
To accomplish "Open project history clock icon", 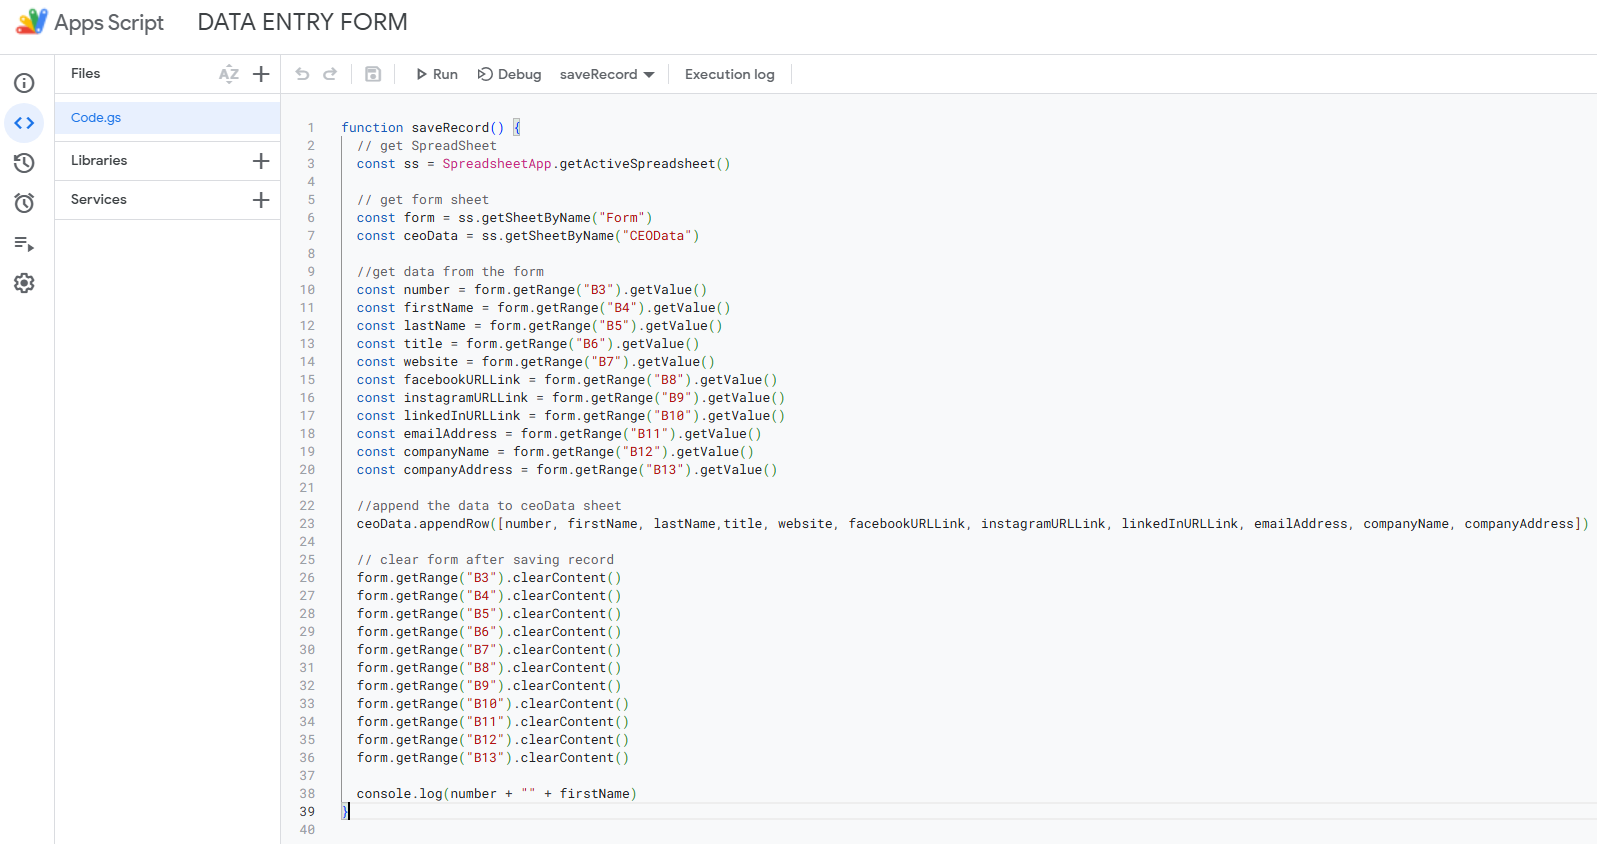I will [x=24, y=163].
